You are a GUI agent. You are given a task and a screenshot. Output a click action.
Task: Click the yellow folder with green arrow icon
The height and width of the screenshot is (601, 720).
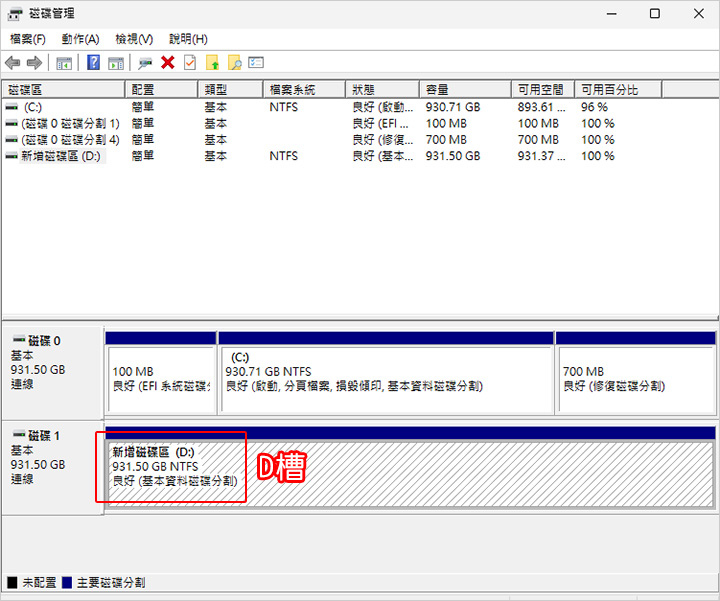pos(212,62)
